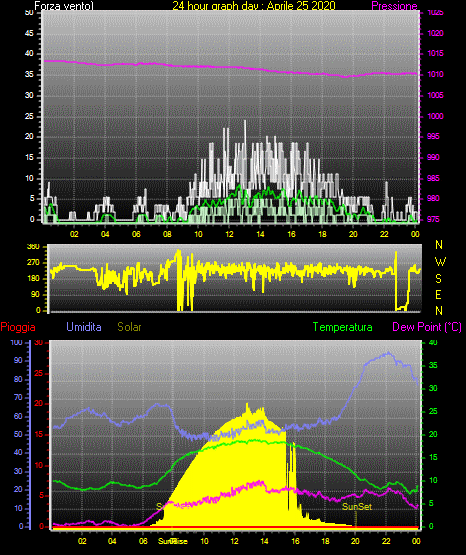Click the graph title Aprile 25 2020
Viewport: 466px width, 555px height.
tap(301, 6)
